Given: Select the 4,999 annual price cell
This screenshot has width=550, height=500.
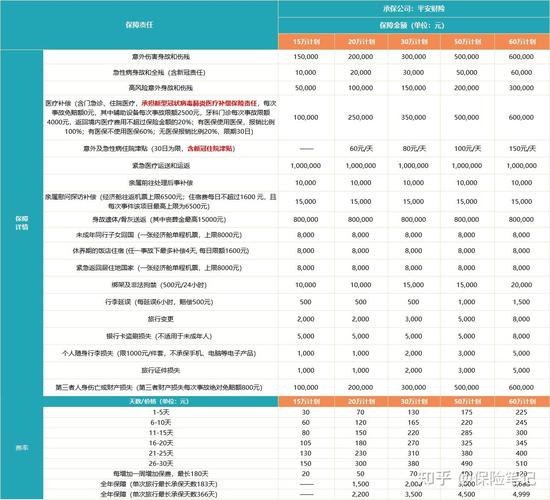Looking at the screenshot, I should click(522, 494).
